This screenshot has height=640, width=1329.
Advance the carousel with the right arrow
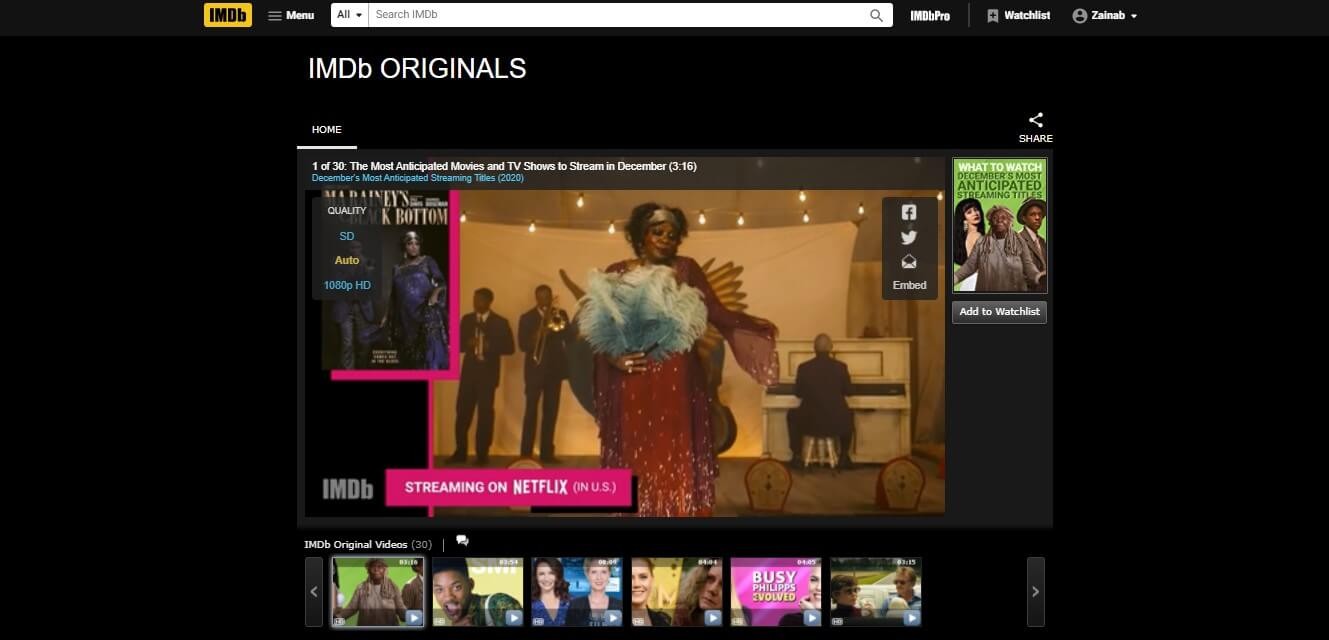coord(1035,591)
